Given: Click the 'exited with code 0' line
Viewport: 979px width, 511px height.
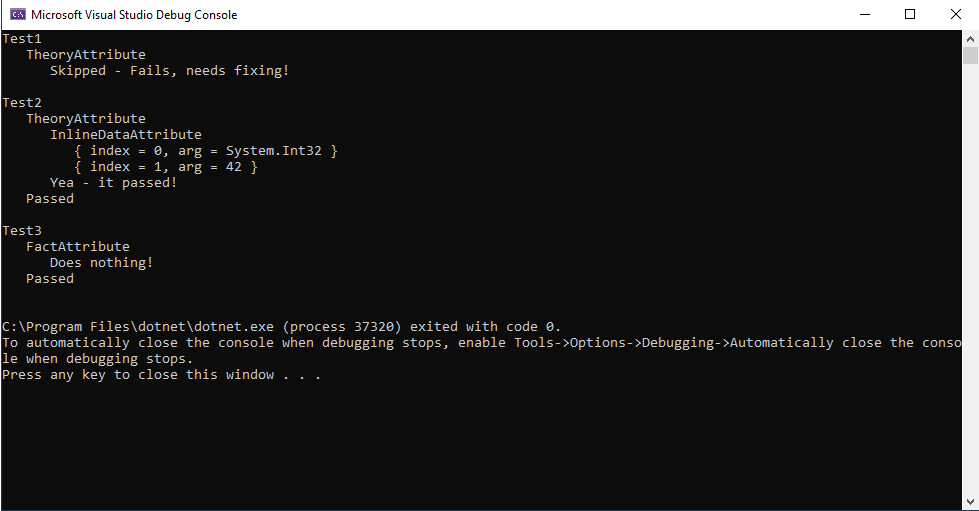Looking at the screenshot, I should [282, 327].
